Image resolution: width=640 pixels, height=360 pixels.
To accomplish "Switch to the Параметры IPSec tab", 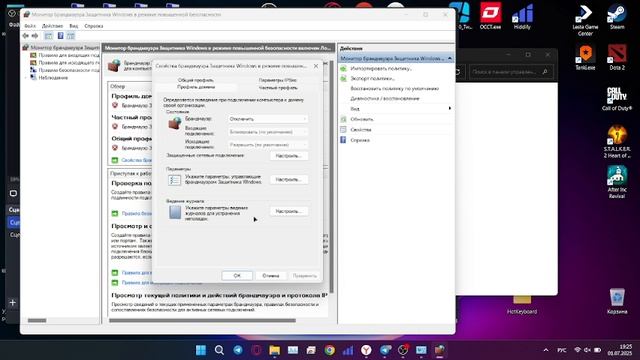I will pos(278,80).
